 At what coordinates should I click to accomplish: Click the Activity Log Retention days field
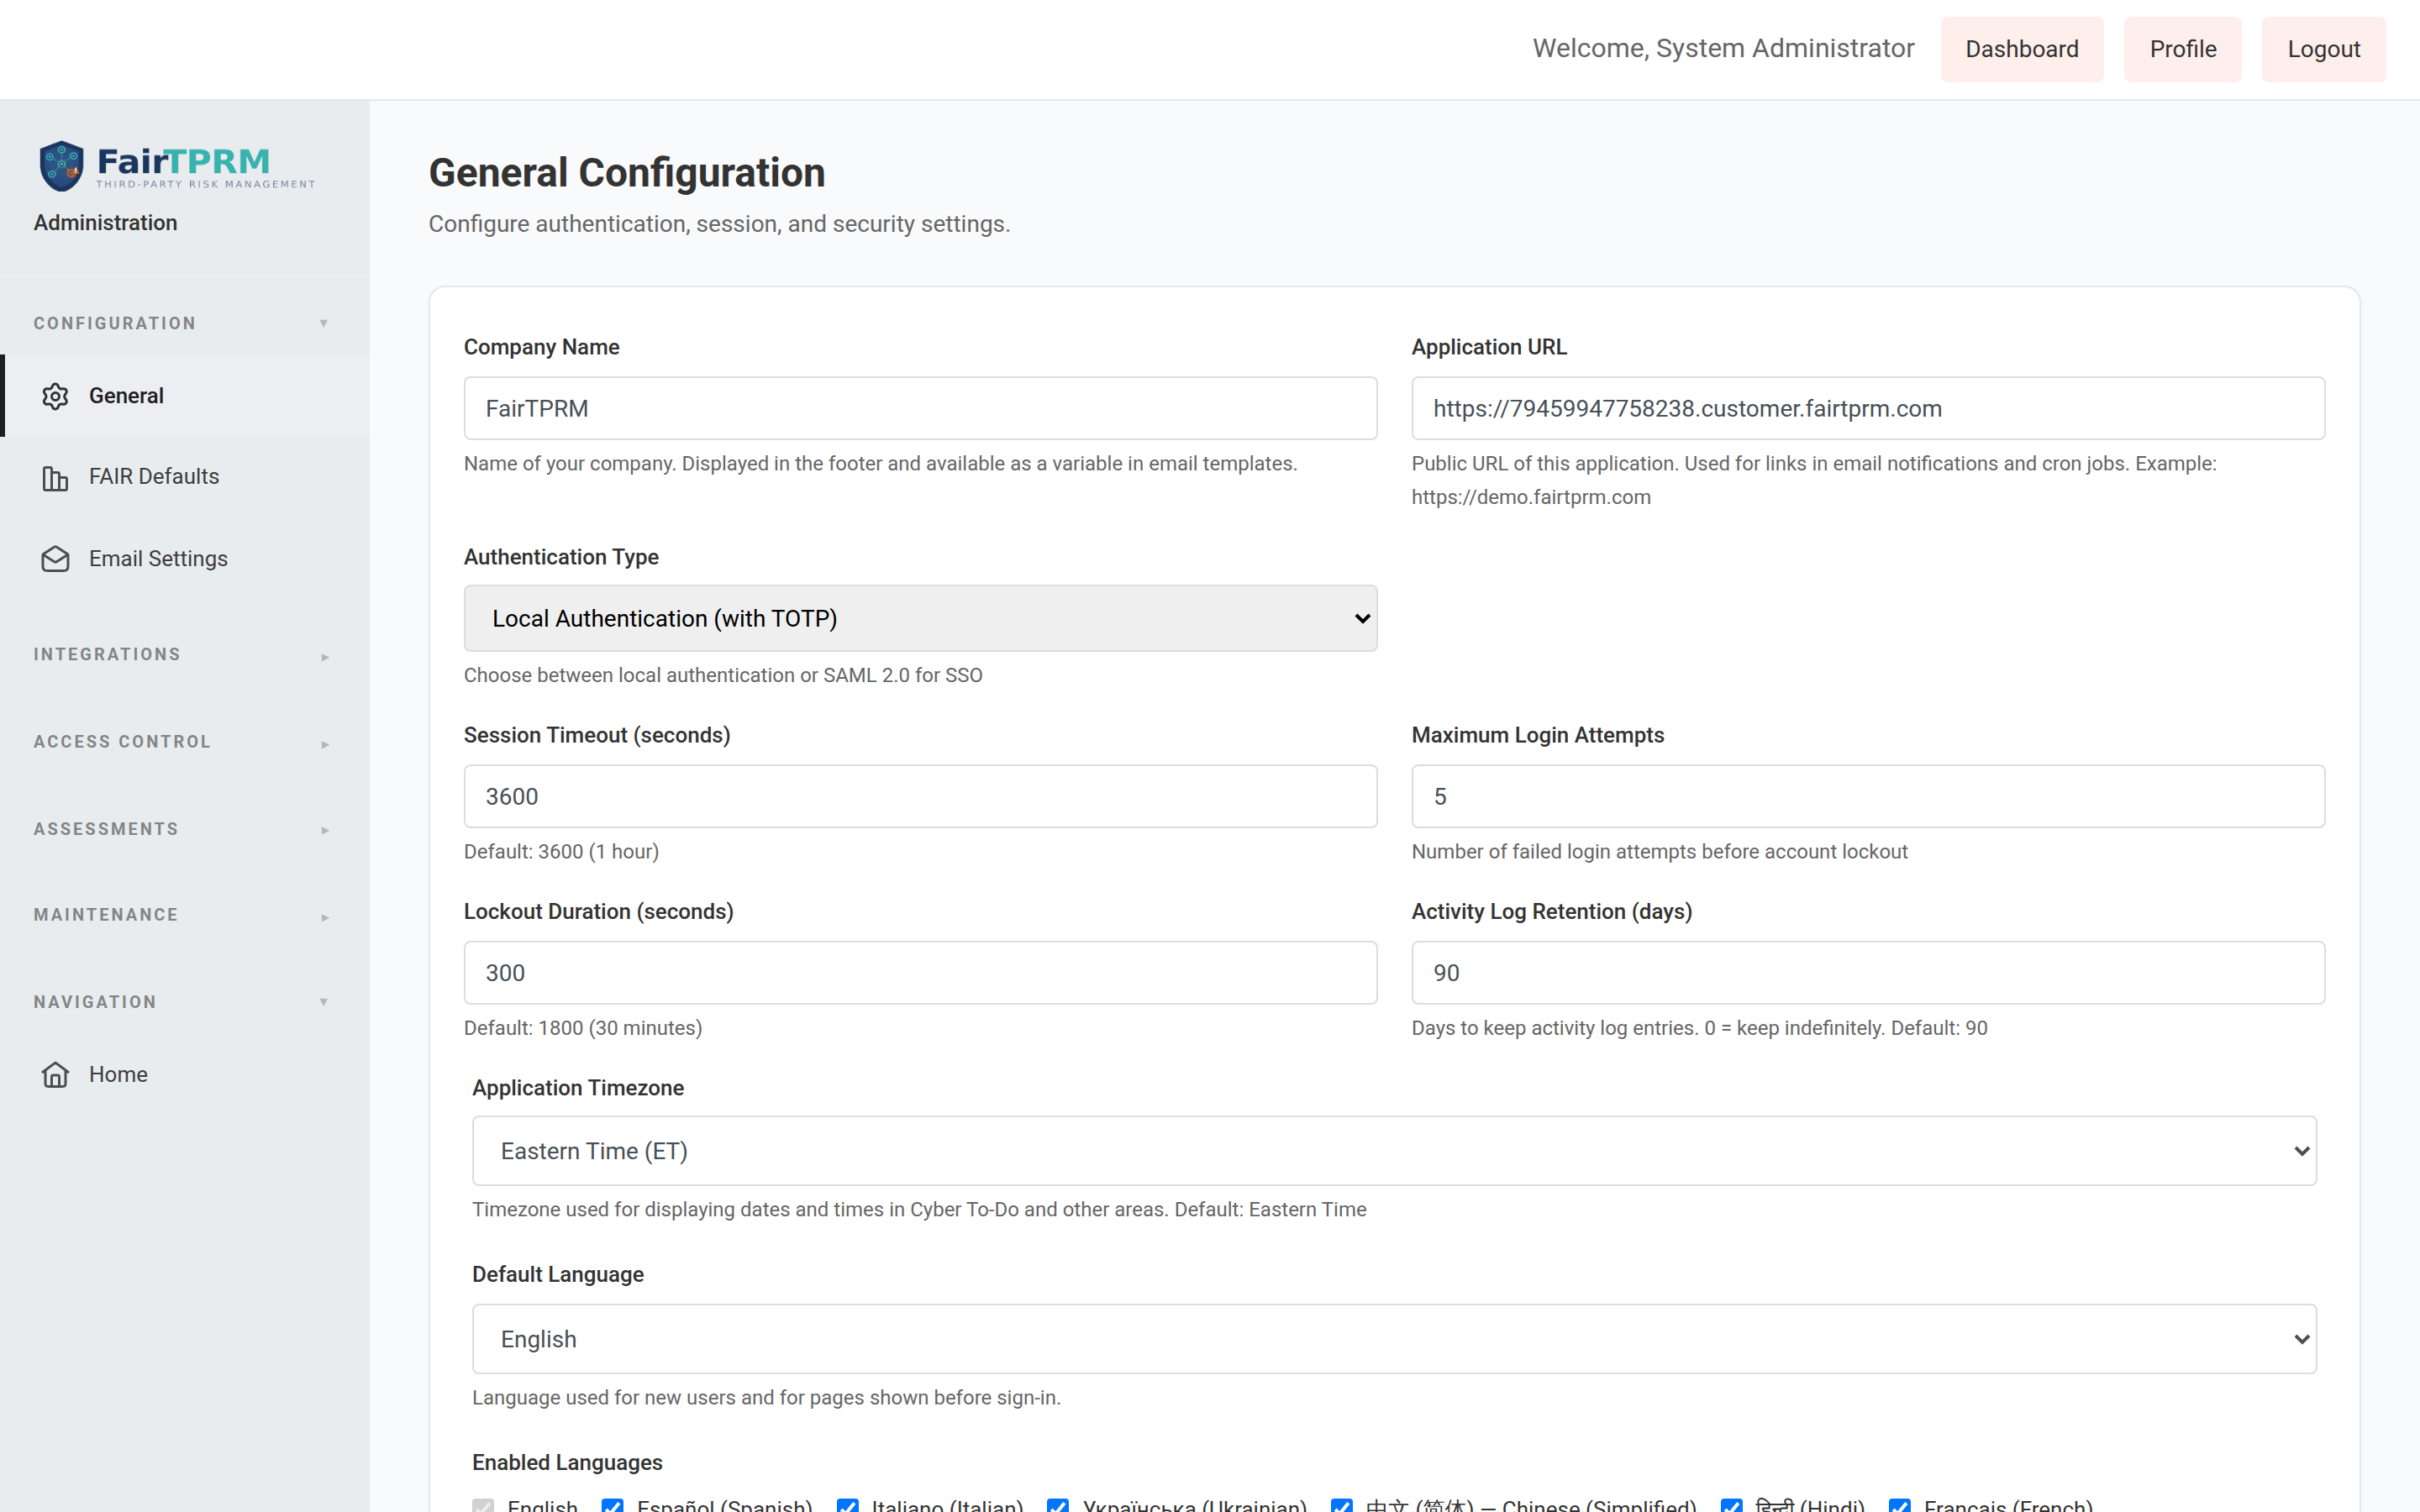point(1867,972)
